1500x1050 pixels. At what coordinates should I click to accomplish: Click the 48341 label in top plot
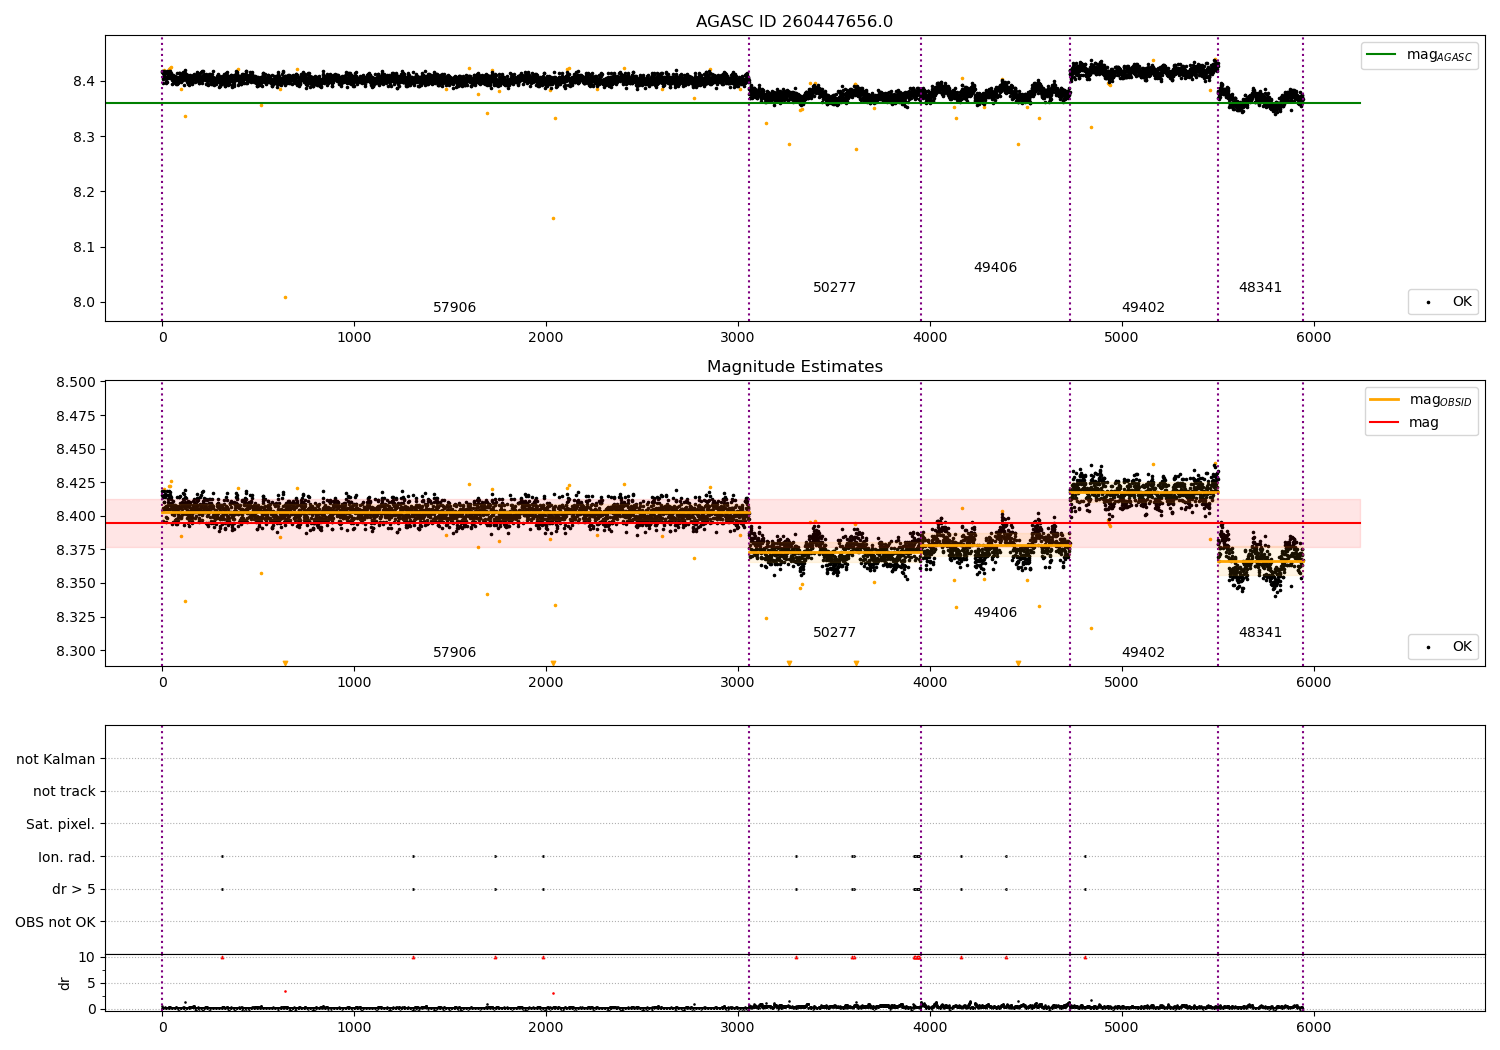(x=1260, y=288)
